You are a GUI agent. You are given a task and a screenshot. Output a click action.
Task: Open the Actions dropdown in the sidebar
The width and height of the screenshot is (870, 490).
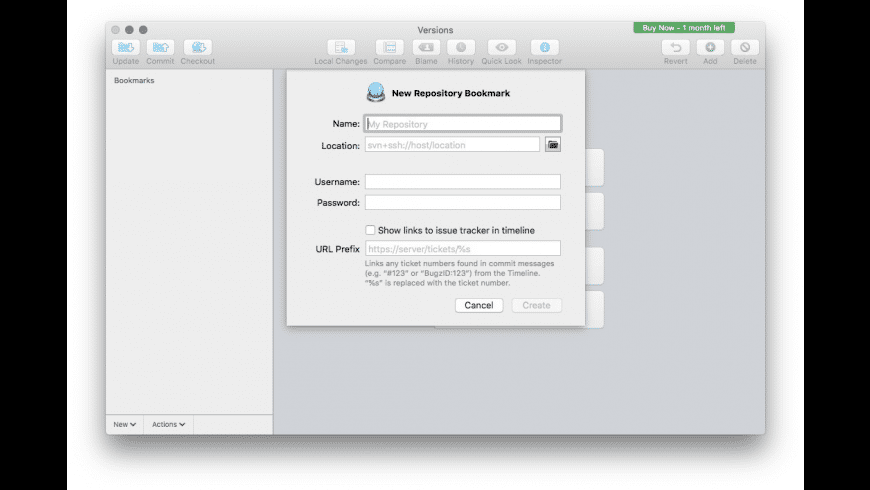[169, 424]
